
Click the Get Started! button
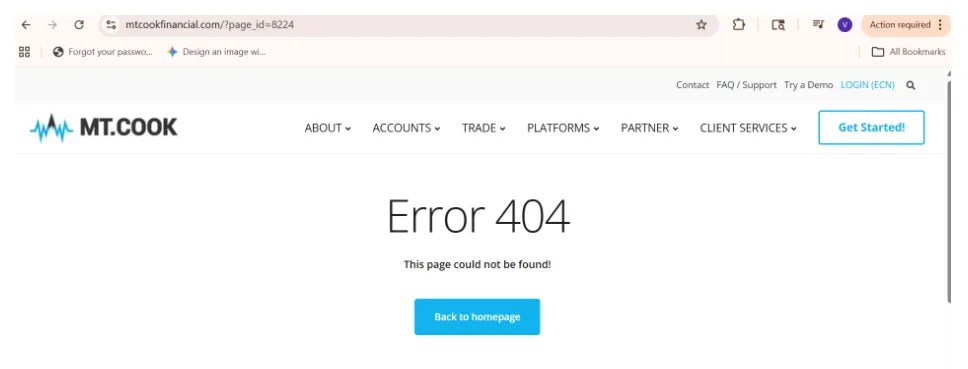click(871, 128)
